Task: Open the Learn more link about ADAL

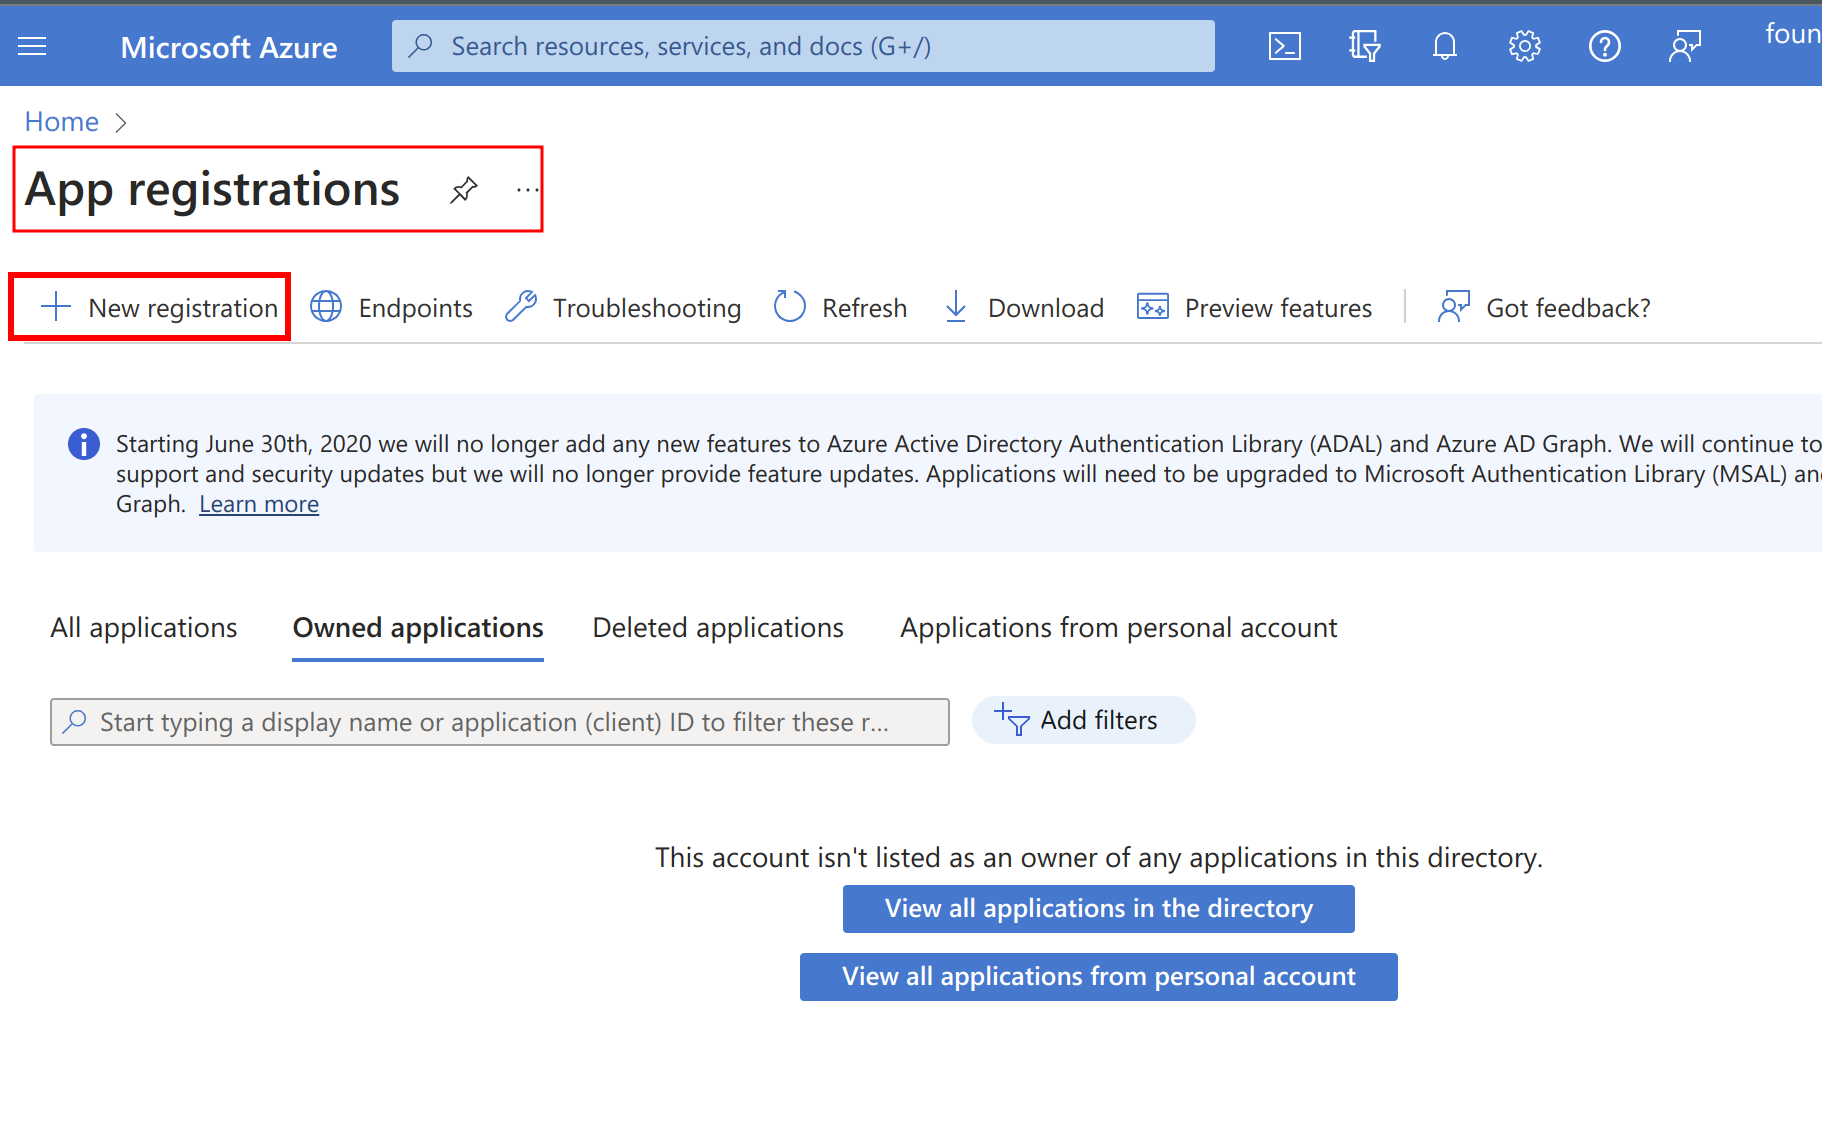Action: coord(258,504)
